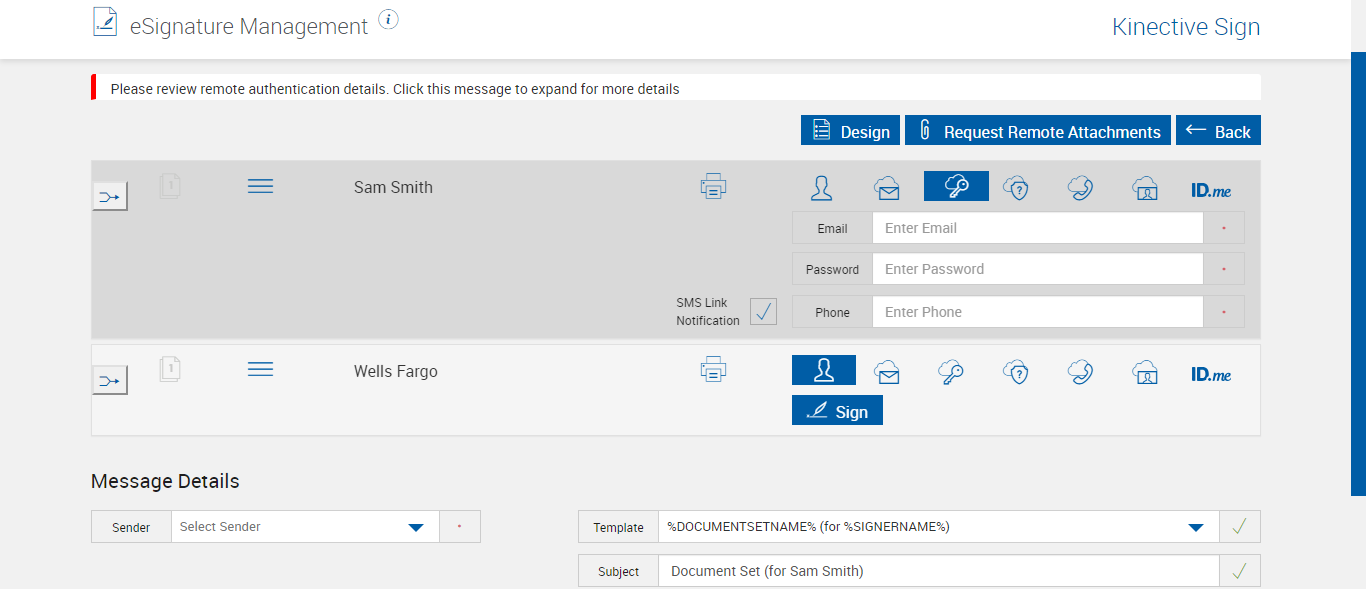Click the checkmark beside the Subject field
Image resolution: width=1366 pixels, height=589 pixels.
click(x=1240, y=571)
